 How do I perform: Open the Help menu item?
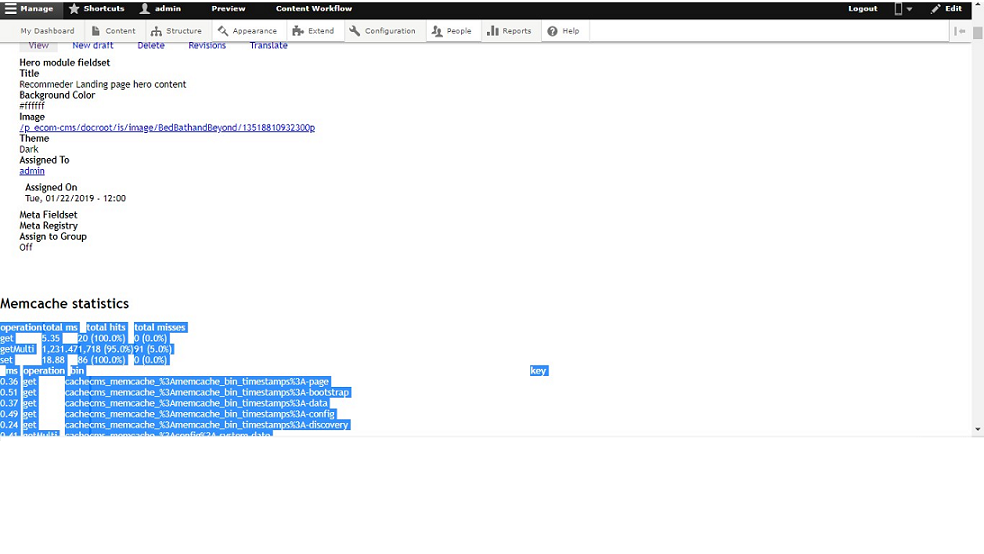coord(564,31)
